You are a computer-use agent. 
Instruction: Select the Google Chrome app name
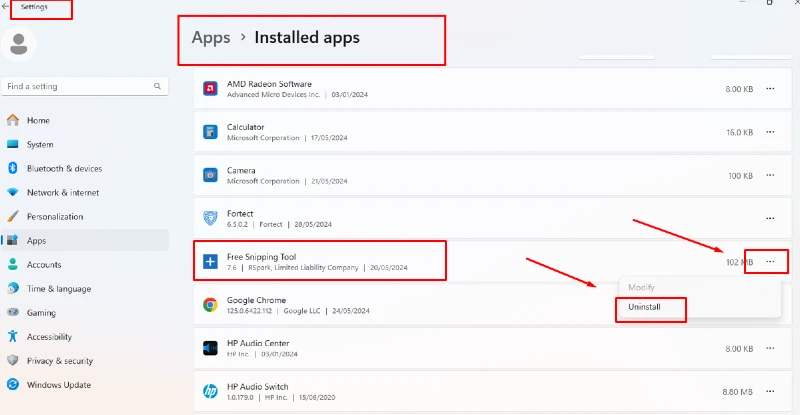tap(256, 300)
